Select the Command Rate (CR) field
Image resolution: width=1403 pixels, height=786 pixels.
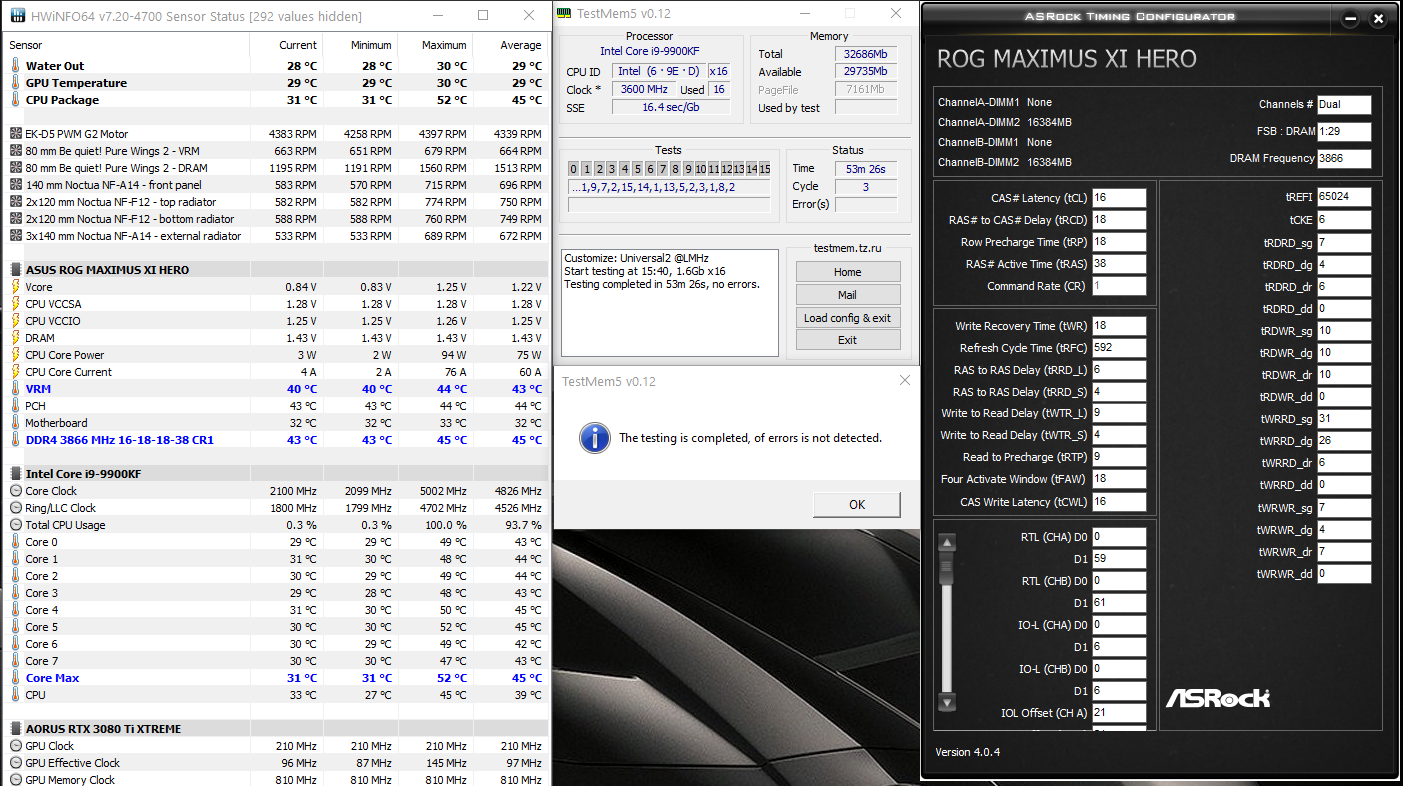pos(1119,286)
